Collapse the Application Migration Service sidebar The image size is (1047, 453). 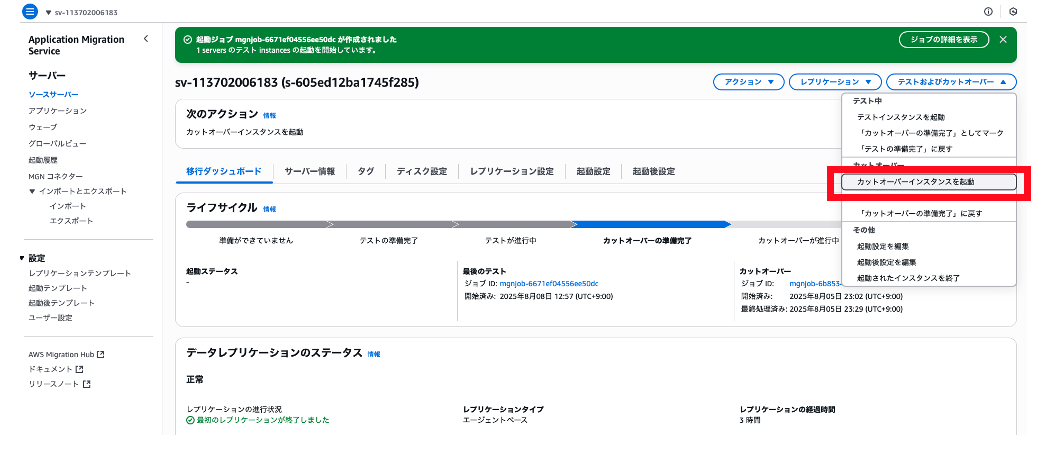[146, 39]
